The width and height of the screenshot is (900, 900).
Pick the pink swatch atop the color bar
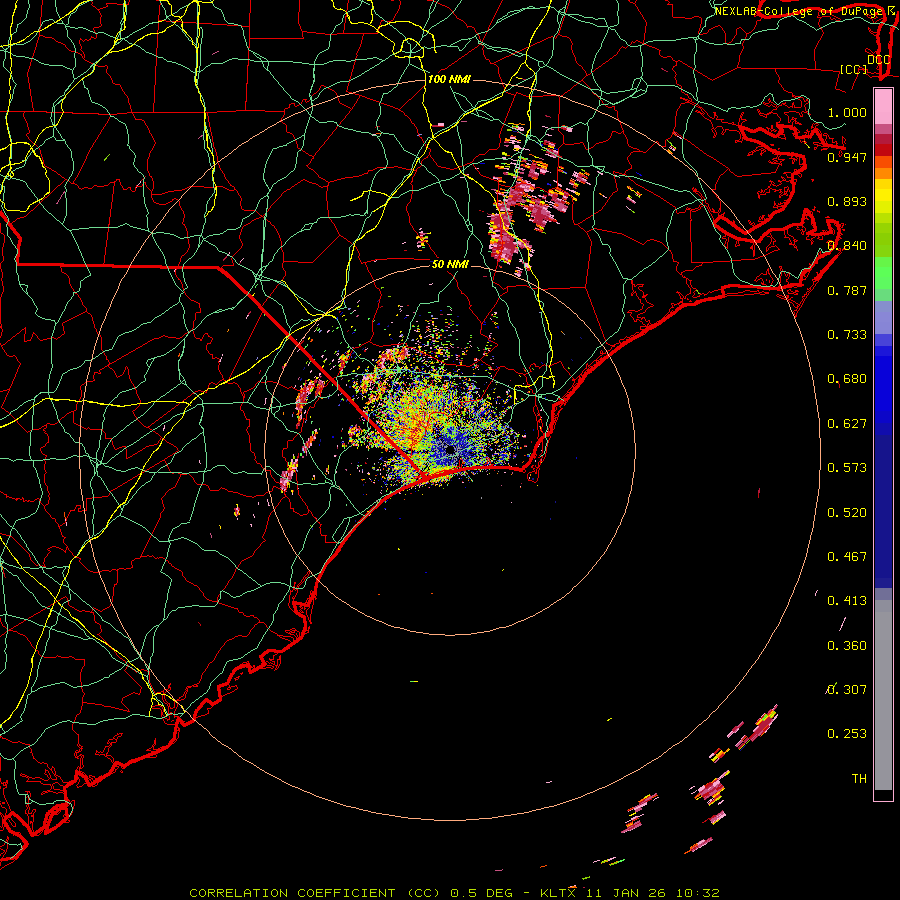click(x=883, y=107)
